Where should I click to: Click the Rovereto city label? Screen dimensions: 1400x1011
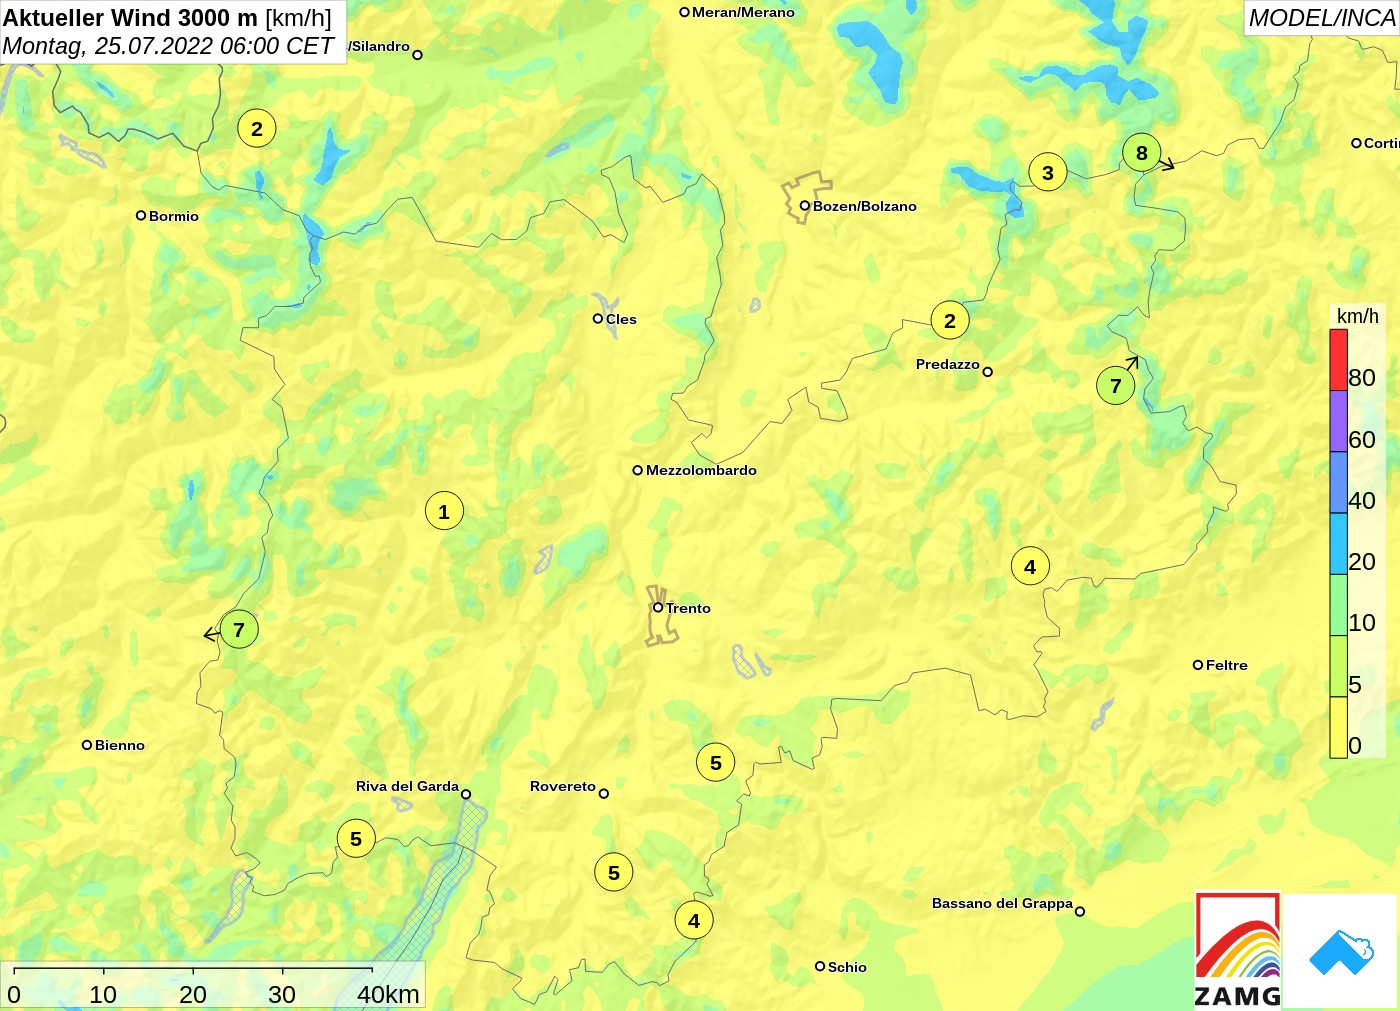[x=563, y=786]
